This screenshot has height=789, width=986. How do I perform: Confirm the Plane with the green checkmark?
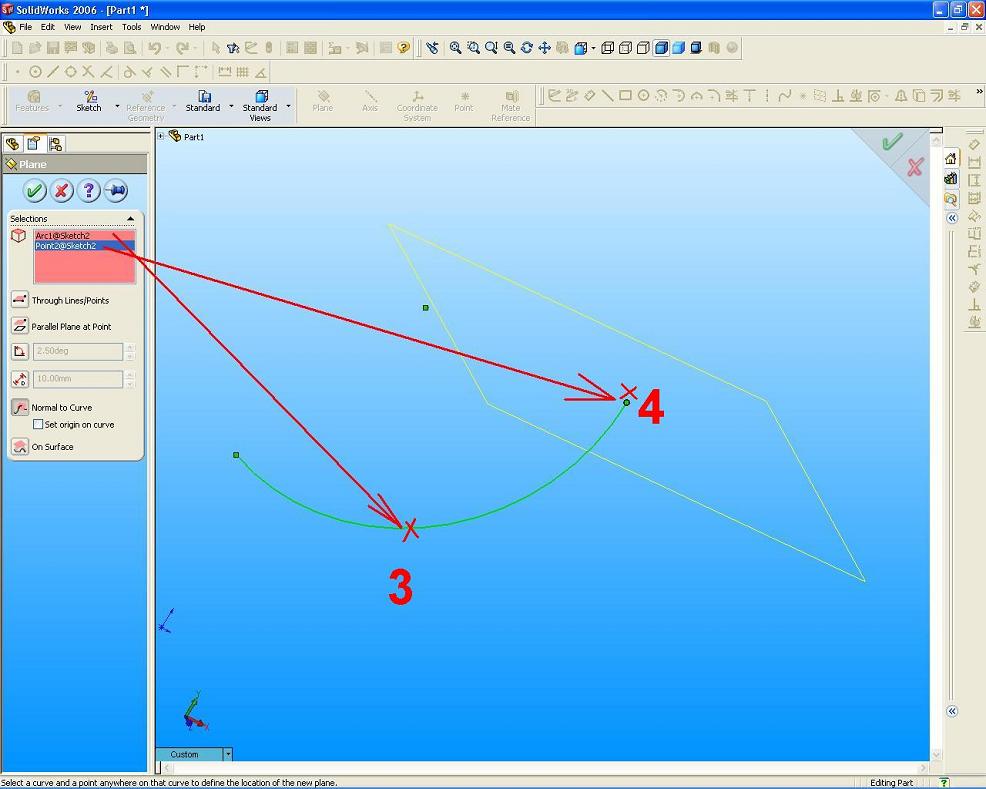tap(35, 191)
